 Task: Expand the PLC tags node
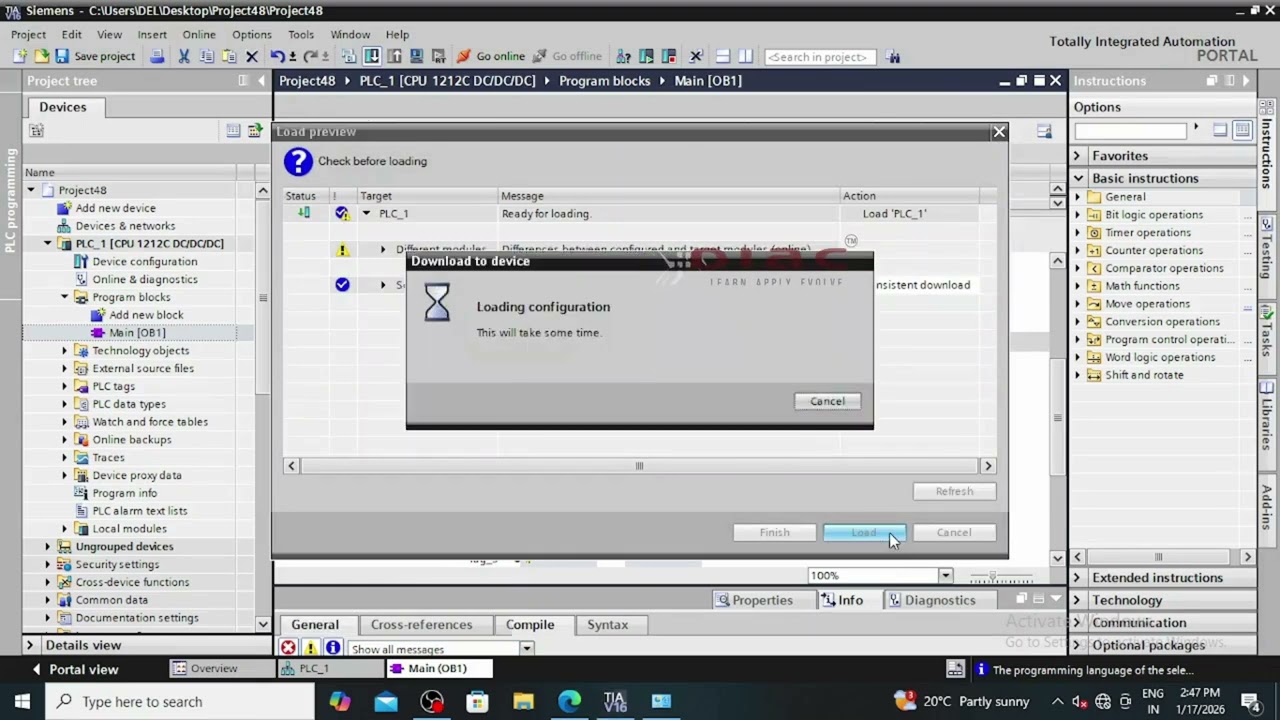pos(64,386)
